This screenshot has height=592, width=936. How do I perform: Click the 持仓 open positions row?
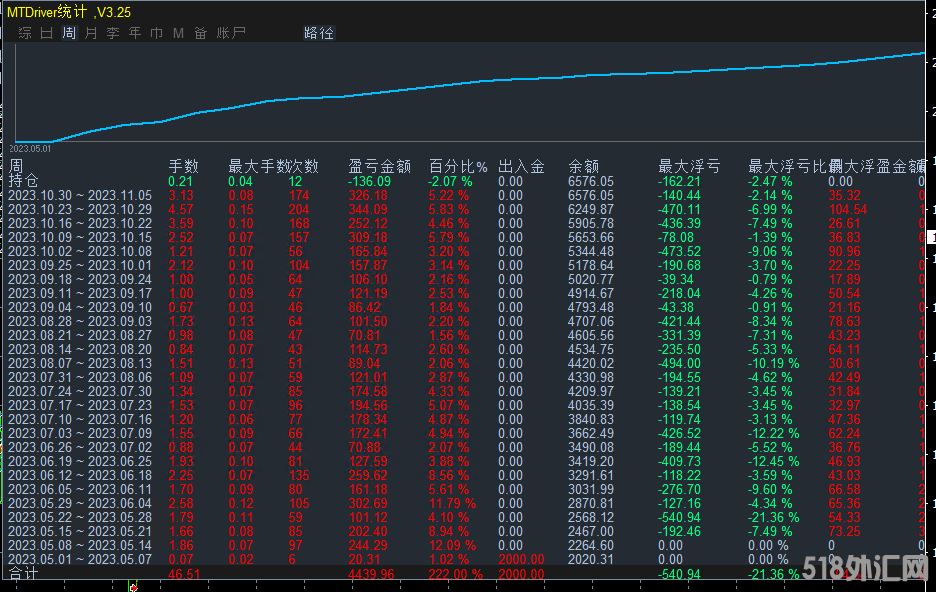[x=24, y=181]
